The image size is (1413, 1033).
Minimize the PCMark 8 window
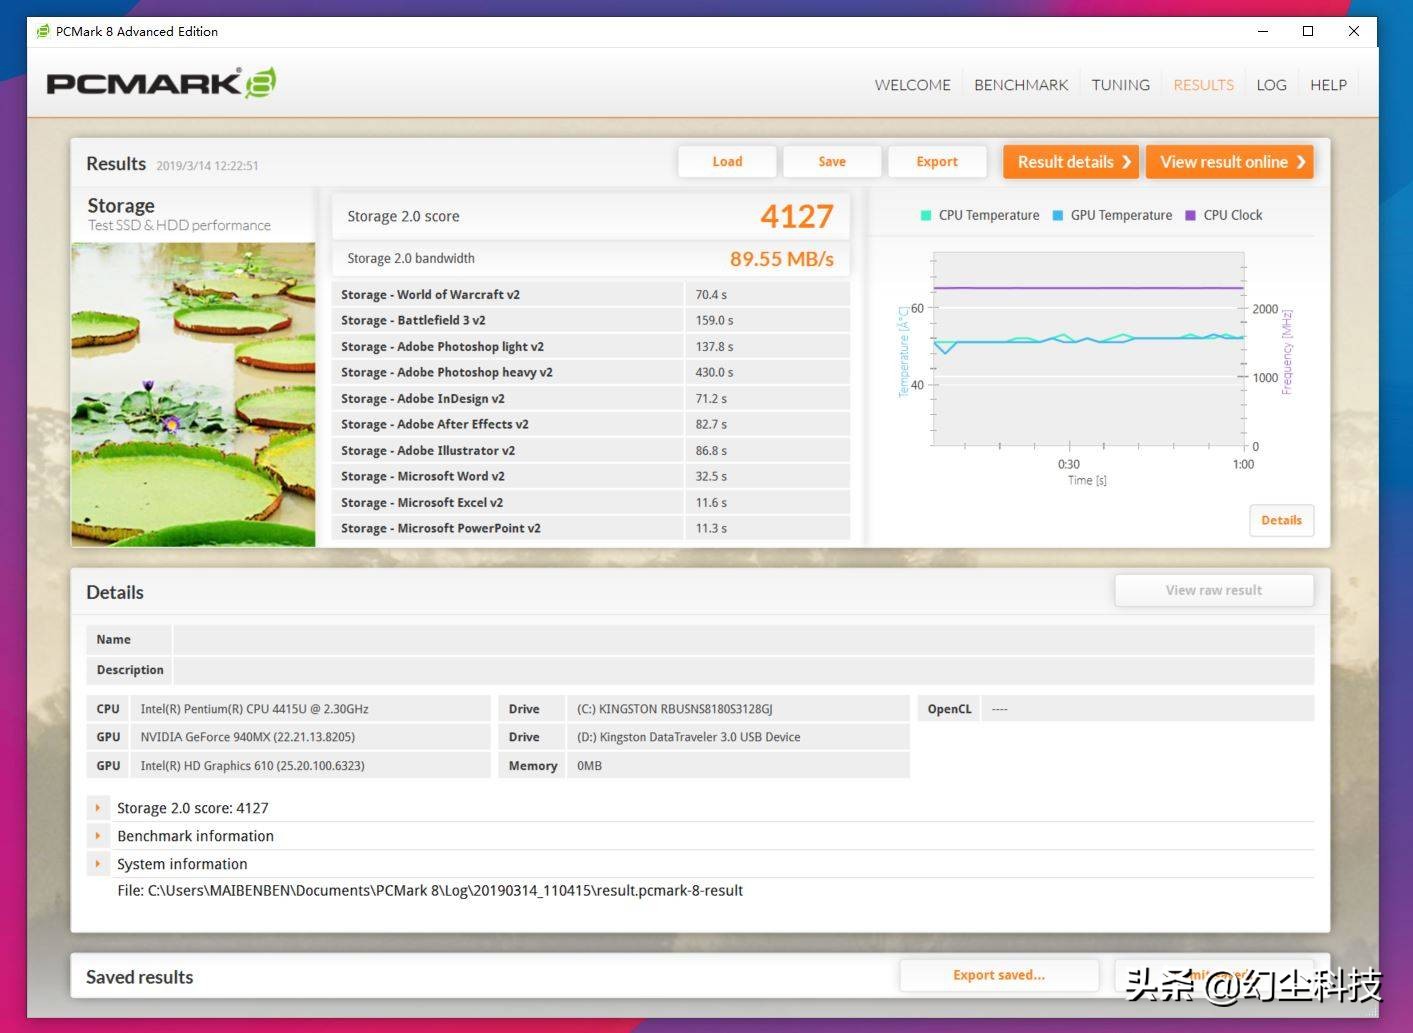click(x=1262, y=31)
